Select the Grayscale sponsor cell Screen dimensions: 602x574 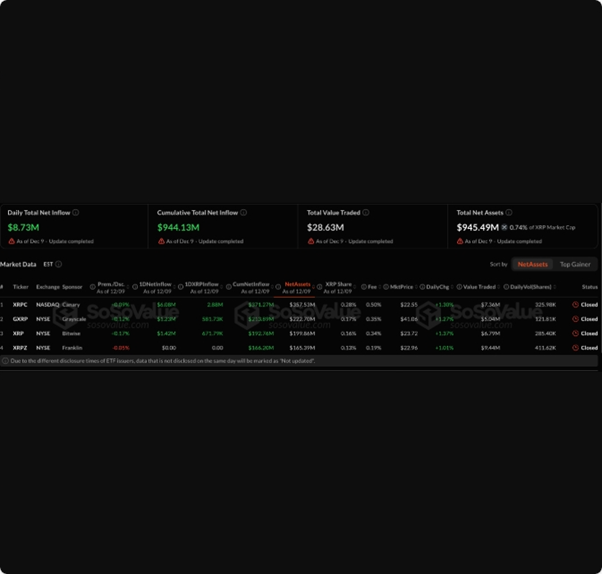point(74,319)
